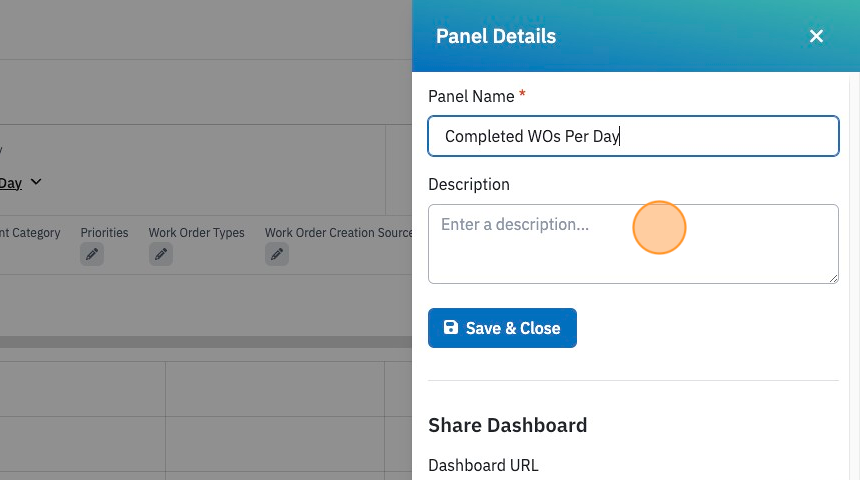Click the Work Order Creation Source label
This screenshot has height=480, width=860.
(x=338, y=233)
